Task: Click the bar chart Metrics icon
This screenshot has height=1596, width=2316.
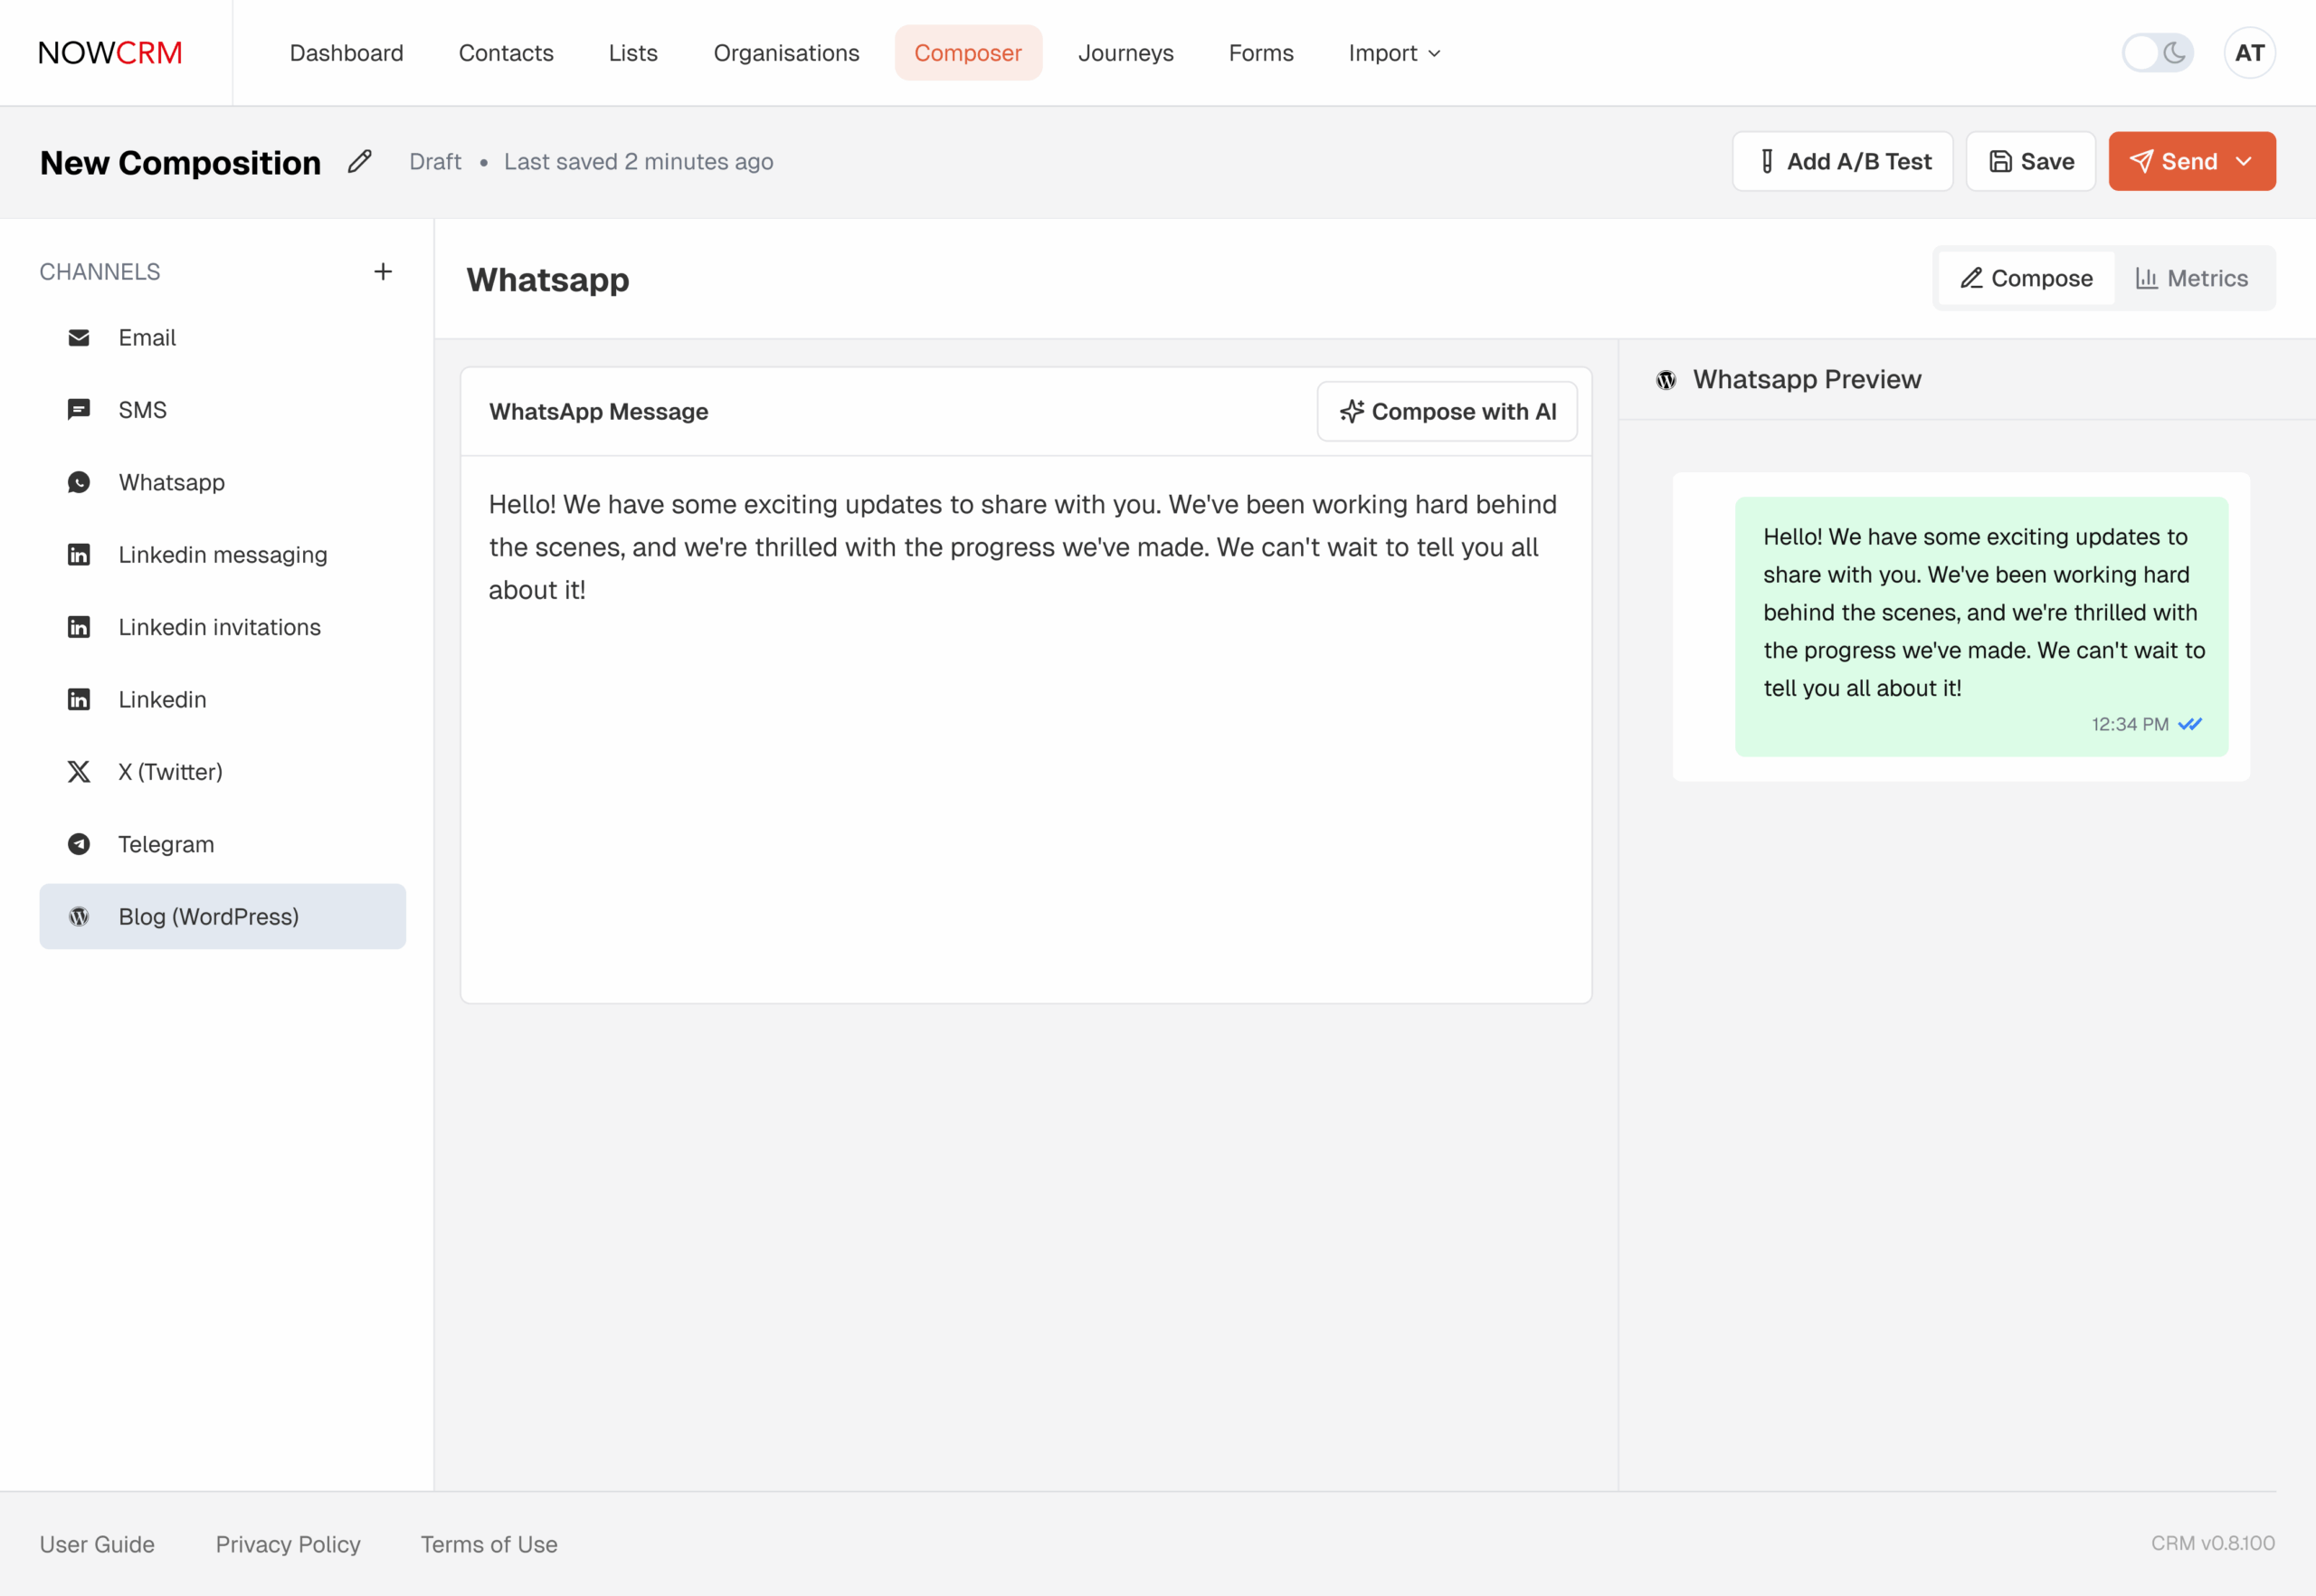Action: pyautogui.click(x=2146, y=278)
